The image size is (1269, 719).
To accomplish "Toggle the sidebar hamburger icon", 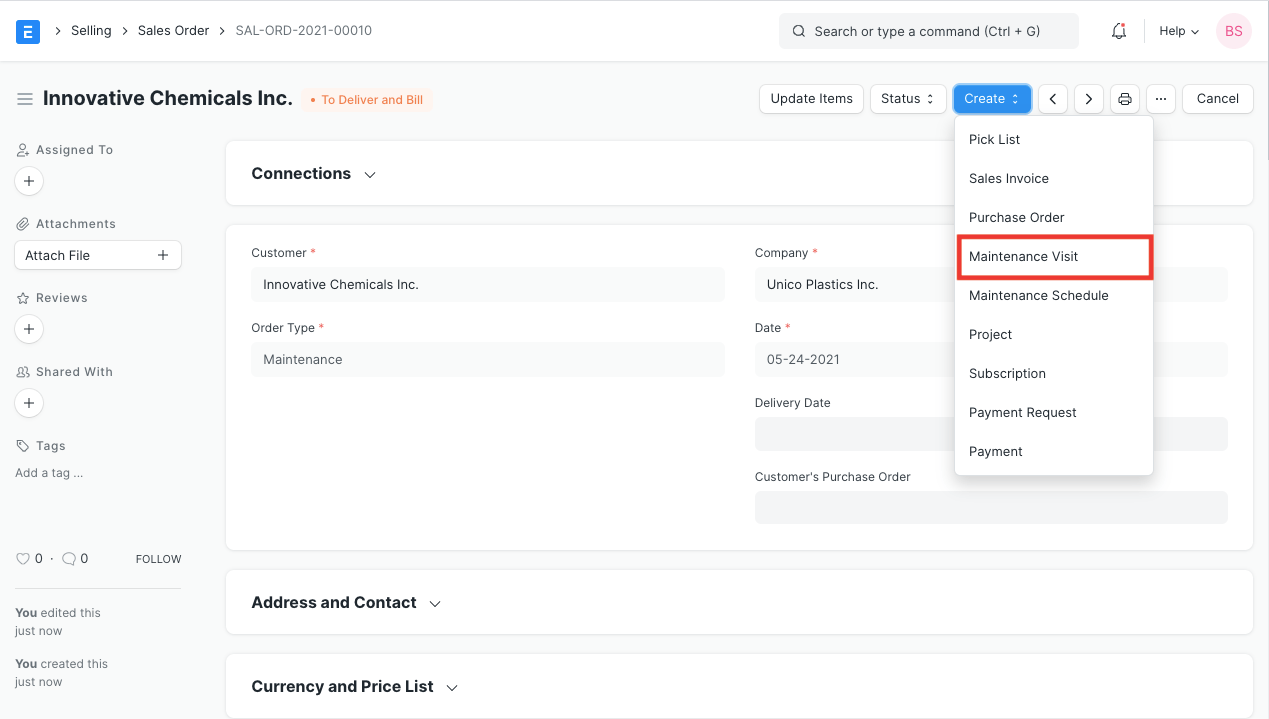I will click(25, 99).
